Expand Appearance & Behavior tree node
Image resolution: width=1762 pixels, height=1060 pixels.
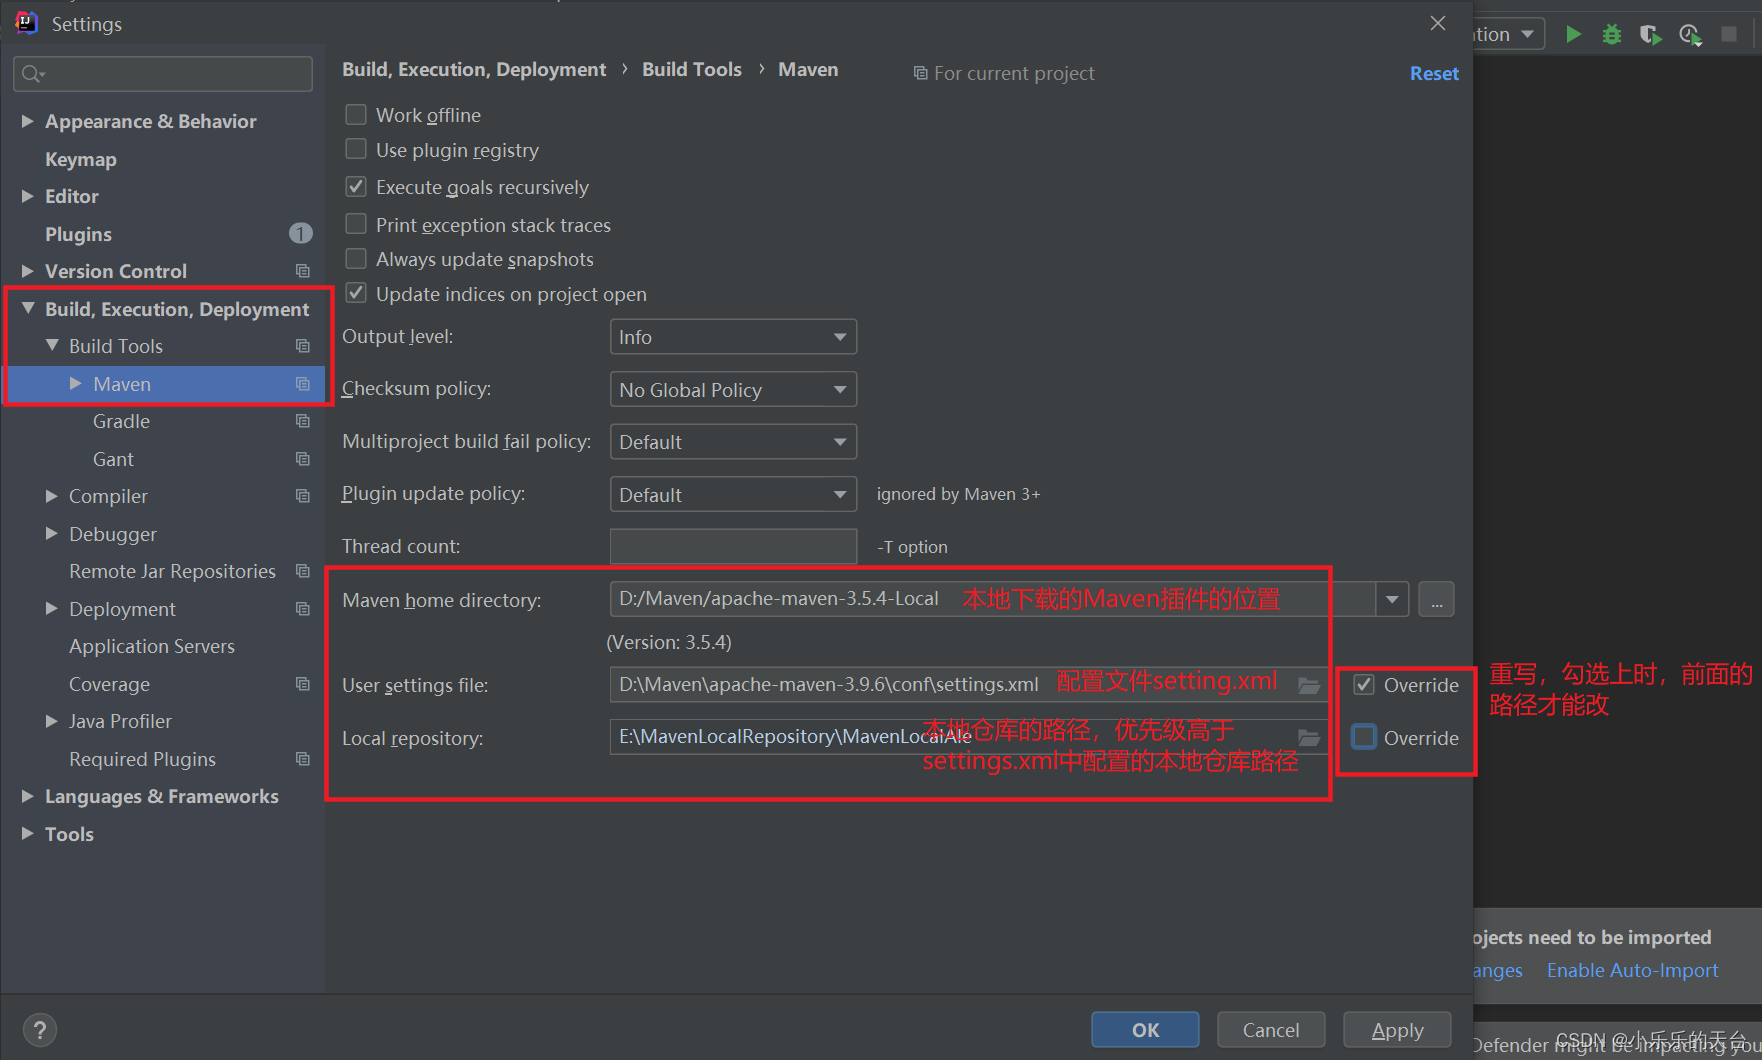(28, 121)
